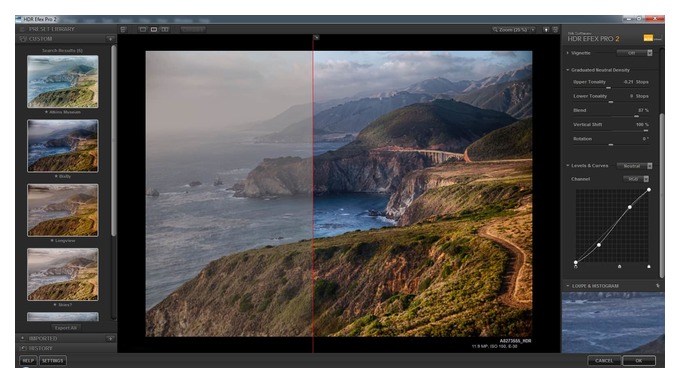This screenshot has height=383, width=680.
Task: Click the lower-middle curve control point
Action: click(599, 245)
